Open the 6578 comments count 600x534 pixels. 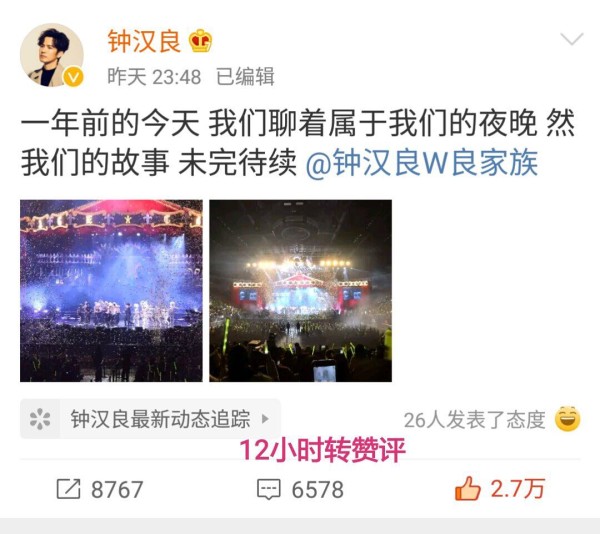click(318, 489)
